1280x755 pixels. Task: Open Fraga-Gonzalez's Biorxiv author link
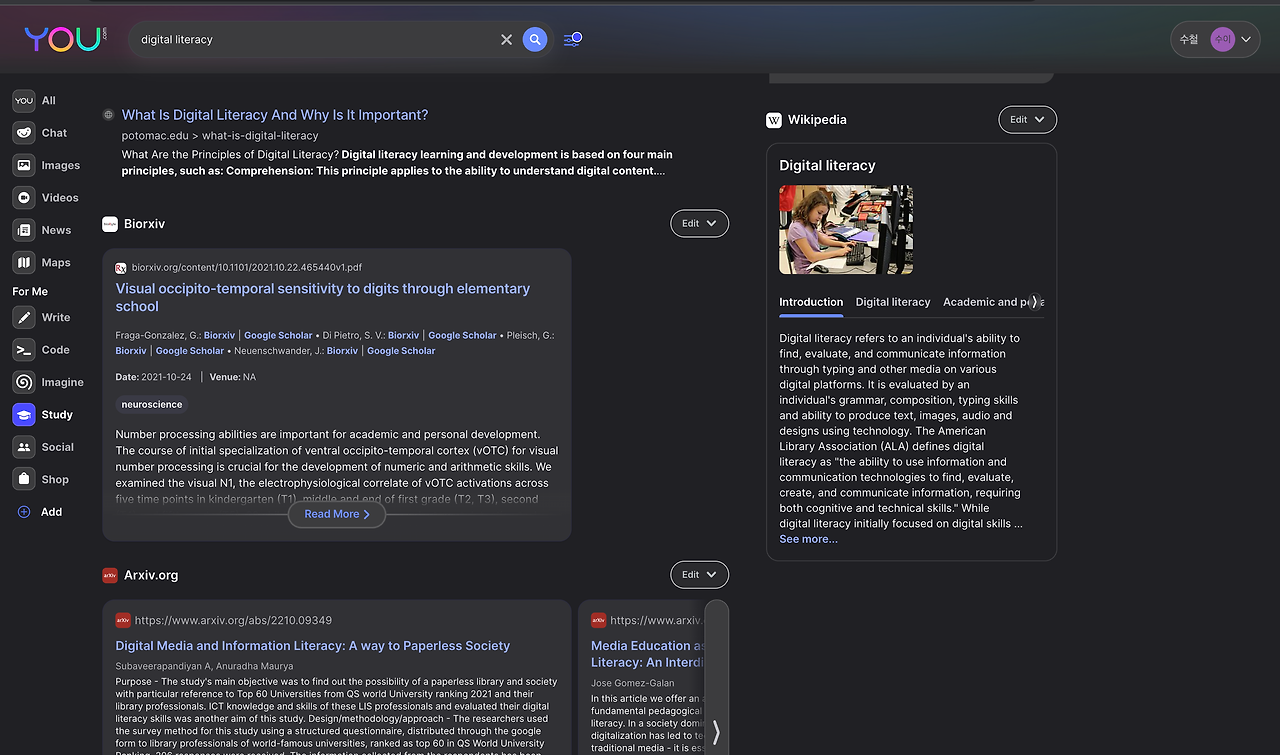tap(219, 336)
